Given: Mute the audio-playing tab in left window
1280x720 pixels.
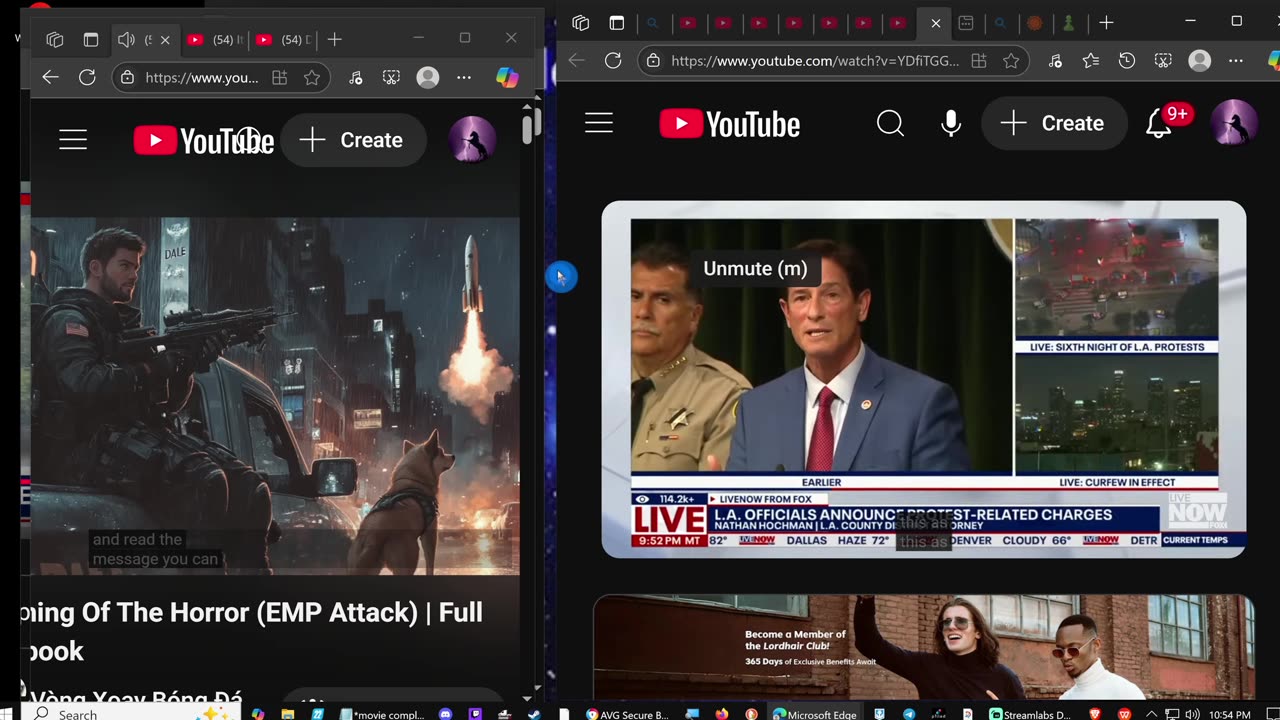Looking at the screenshot, I should (126, 39).
